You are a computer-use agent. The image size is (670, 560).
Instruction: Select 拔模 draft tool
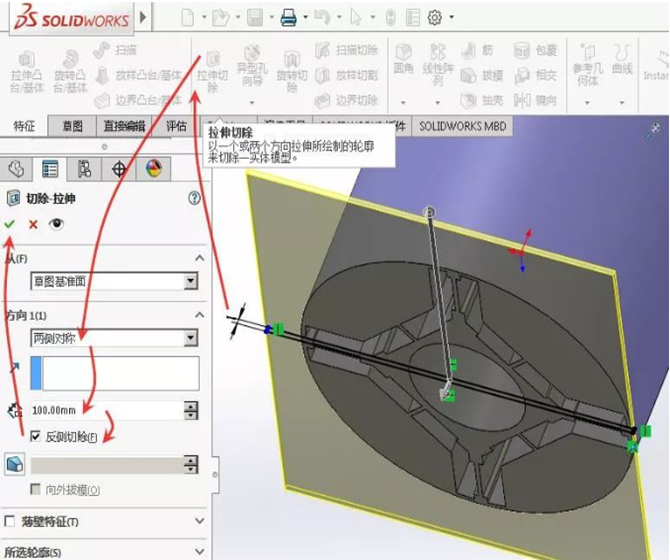point(482,76)
